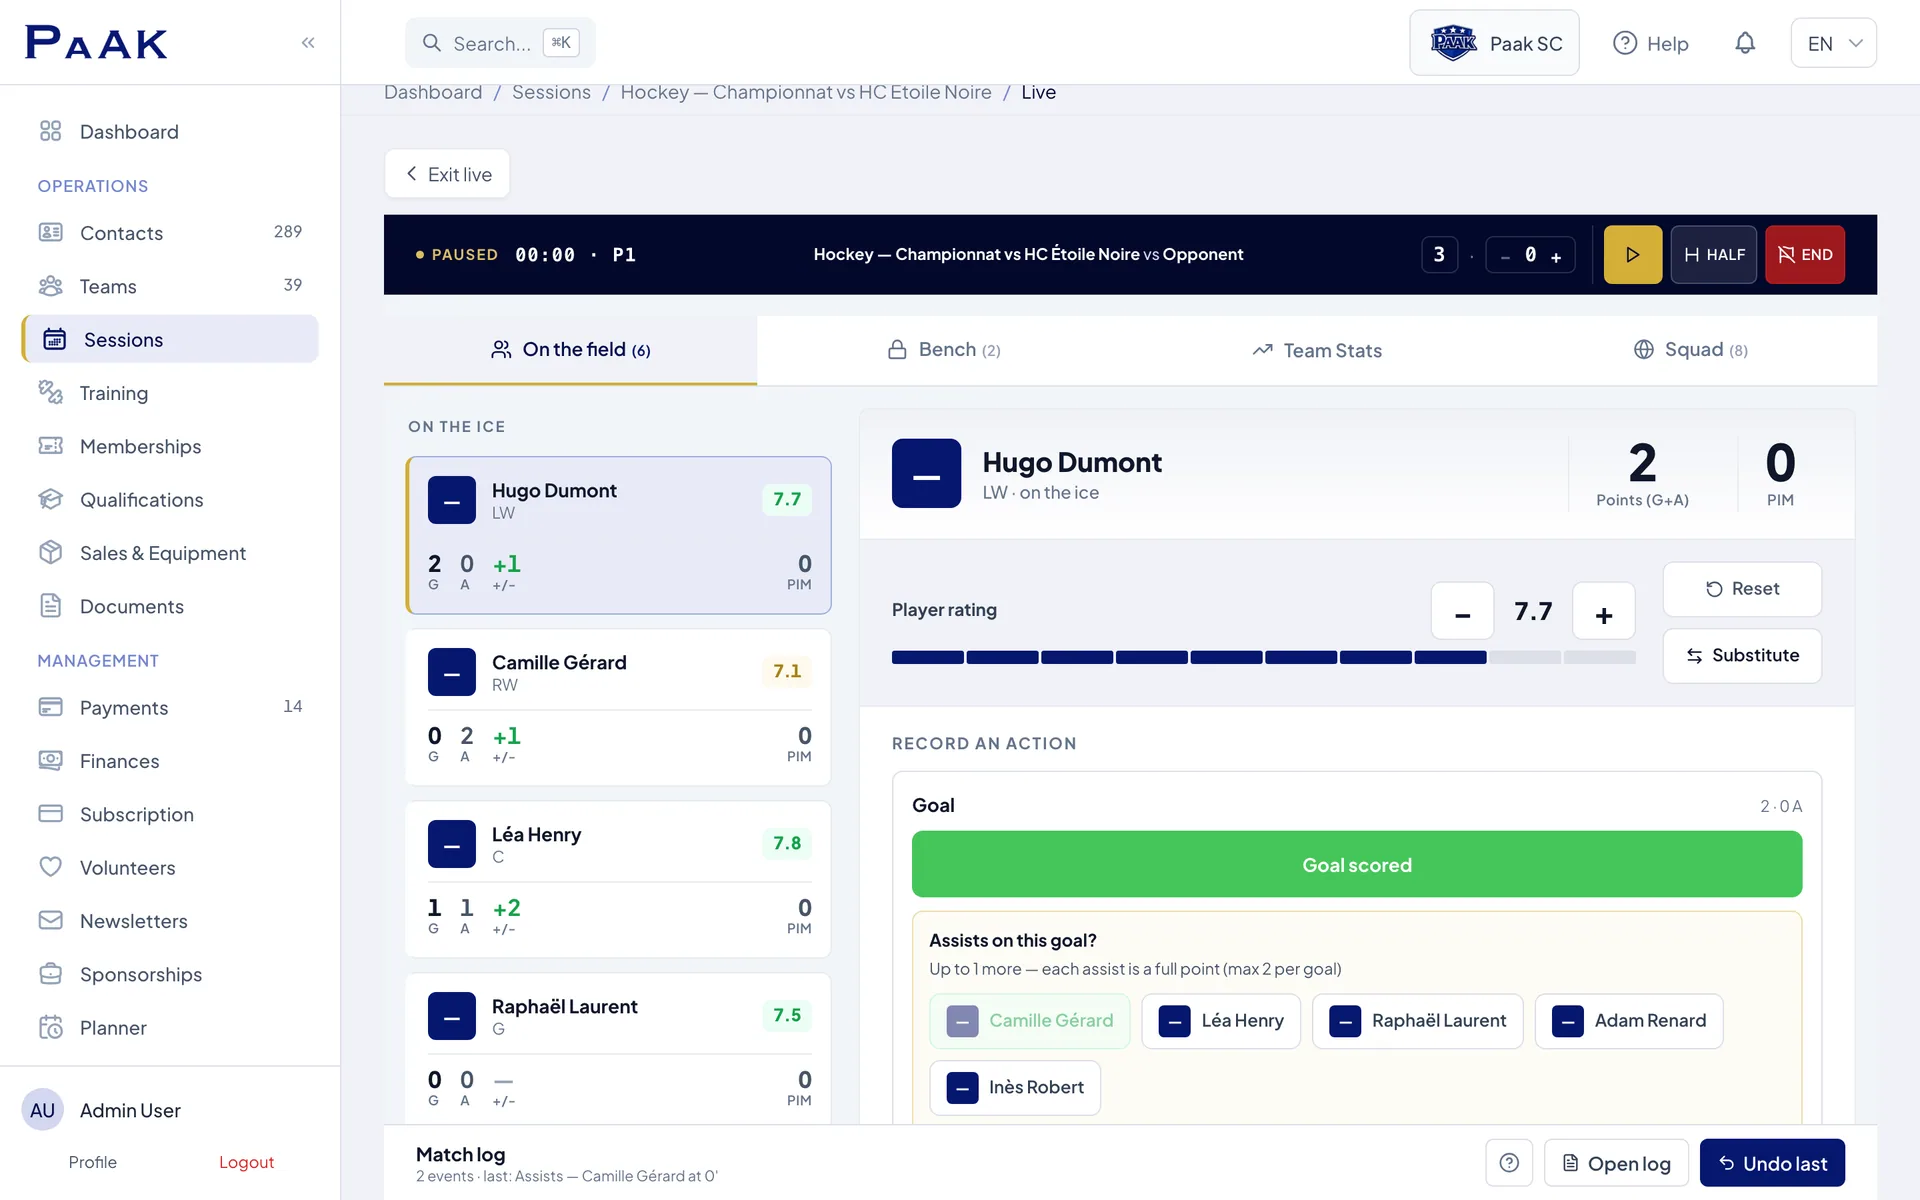Open Volunteers in sidebar
Image resolution: width=1920 pixels, height=1200 pixels.
coord(170,867)
